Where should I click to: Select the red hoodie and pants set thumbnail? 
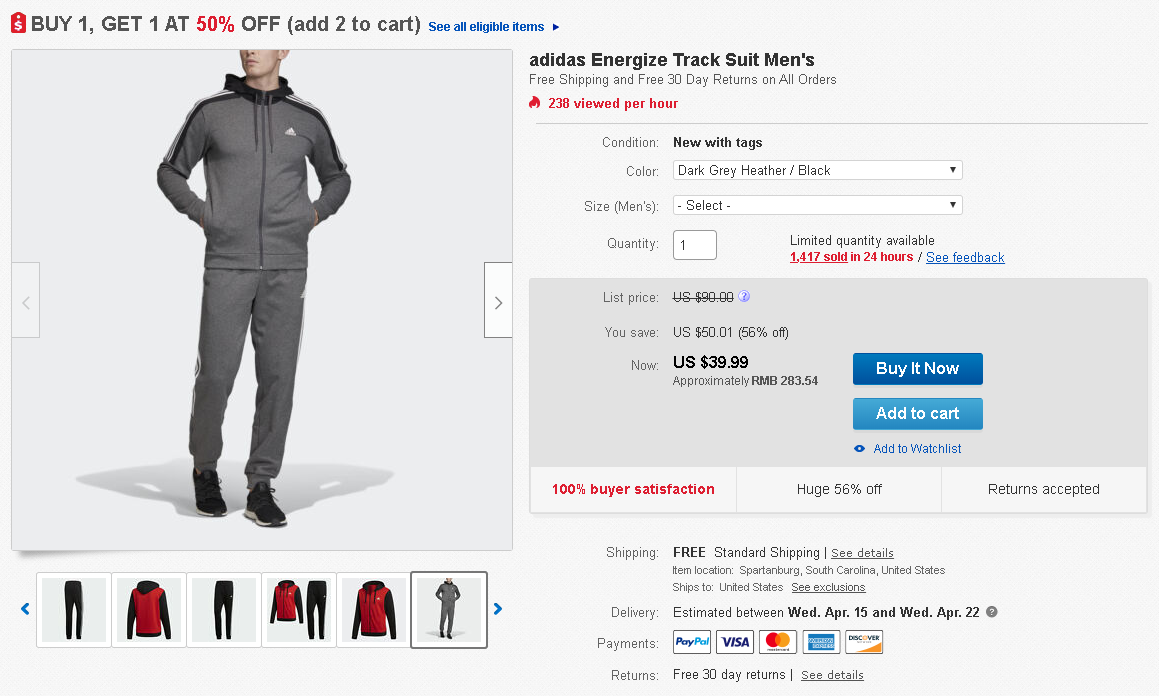click(x=299, y=609)
